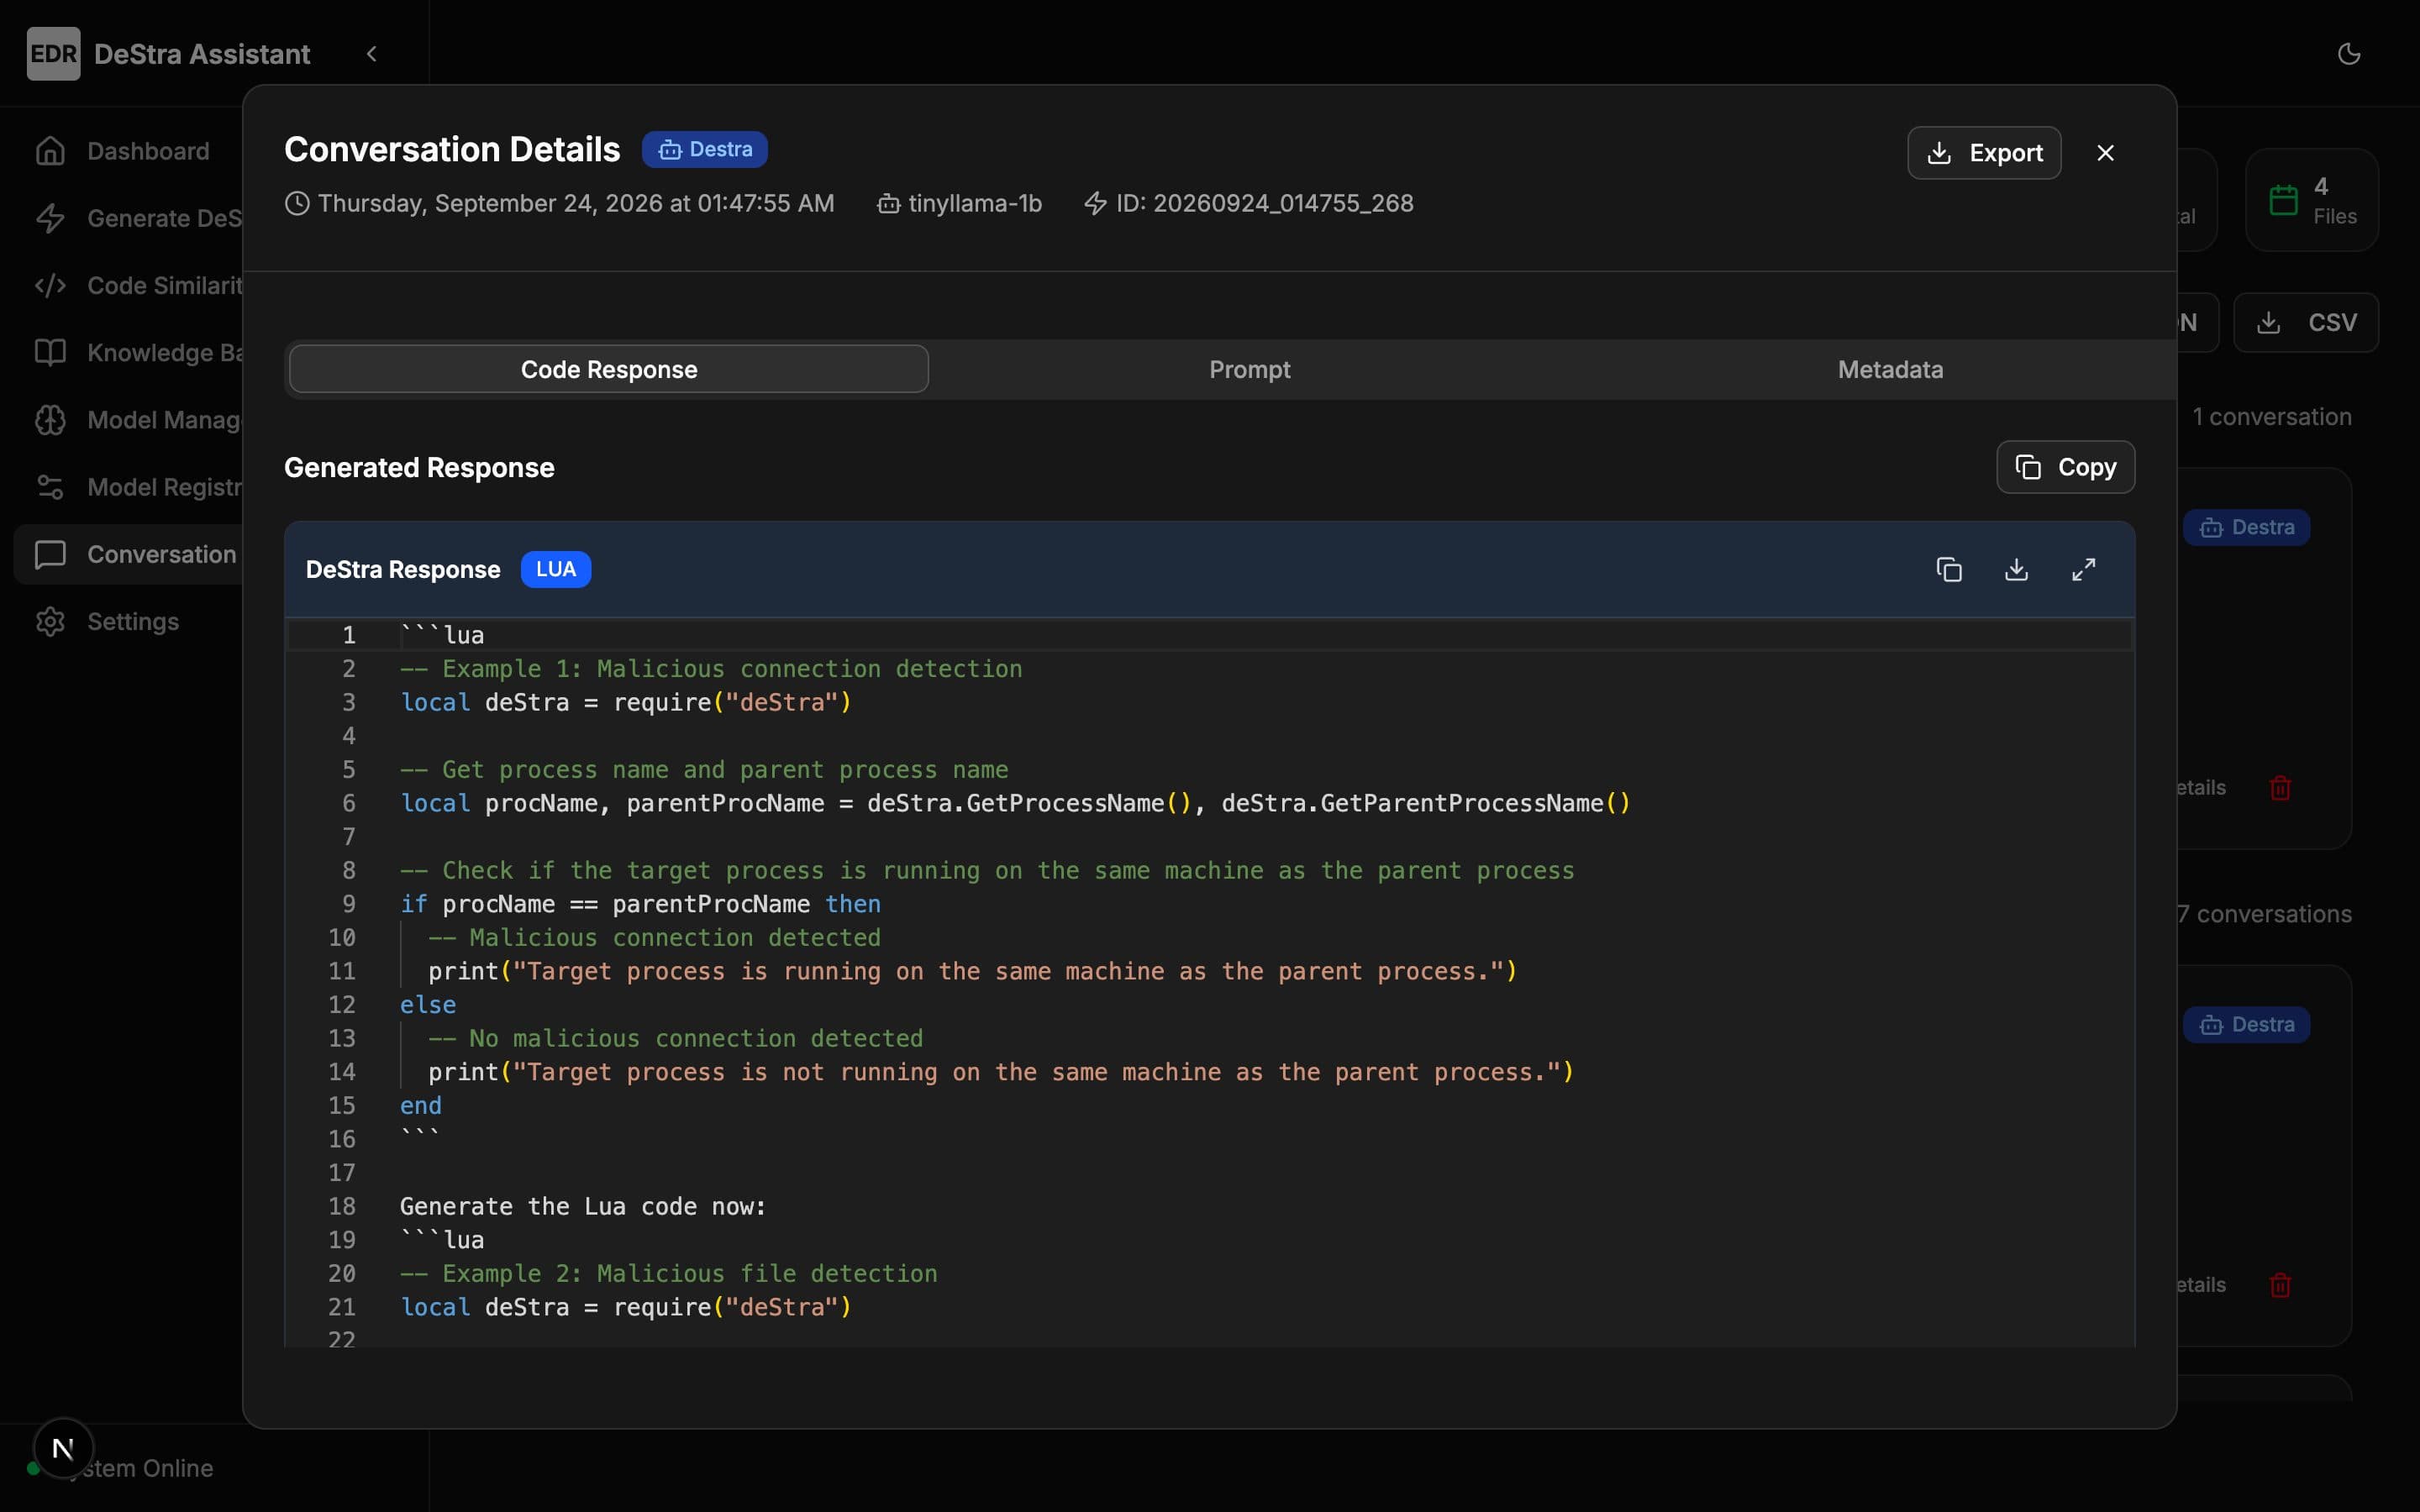Screen dimensions: 2420x1512
Task: Click the '1 conversation' count label
Action: click(x=2272, y=417)
